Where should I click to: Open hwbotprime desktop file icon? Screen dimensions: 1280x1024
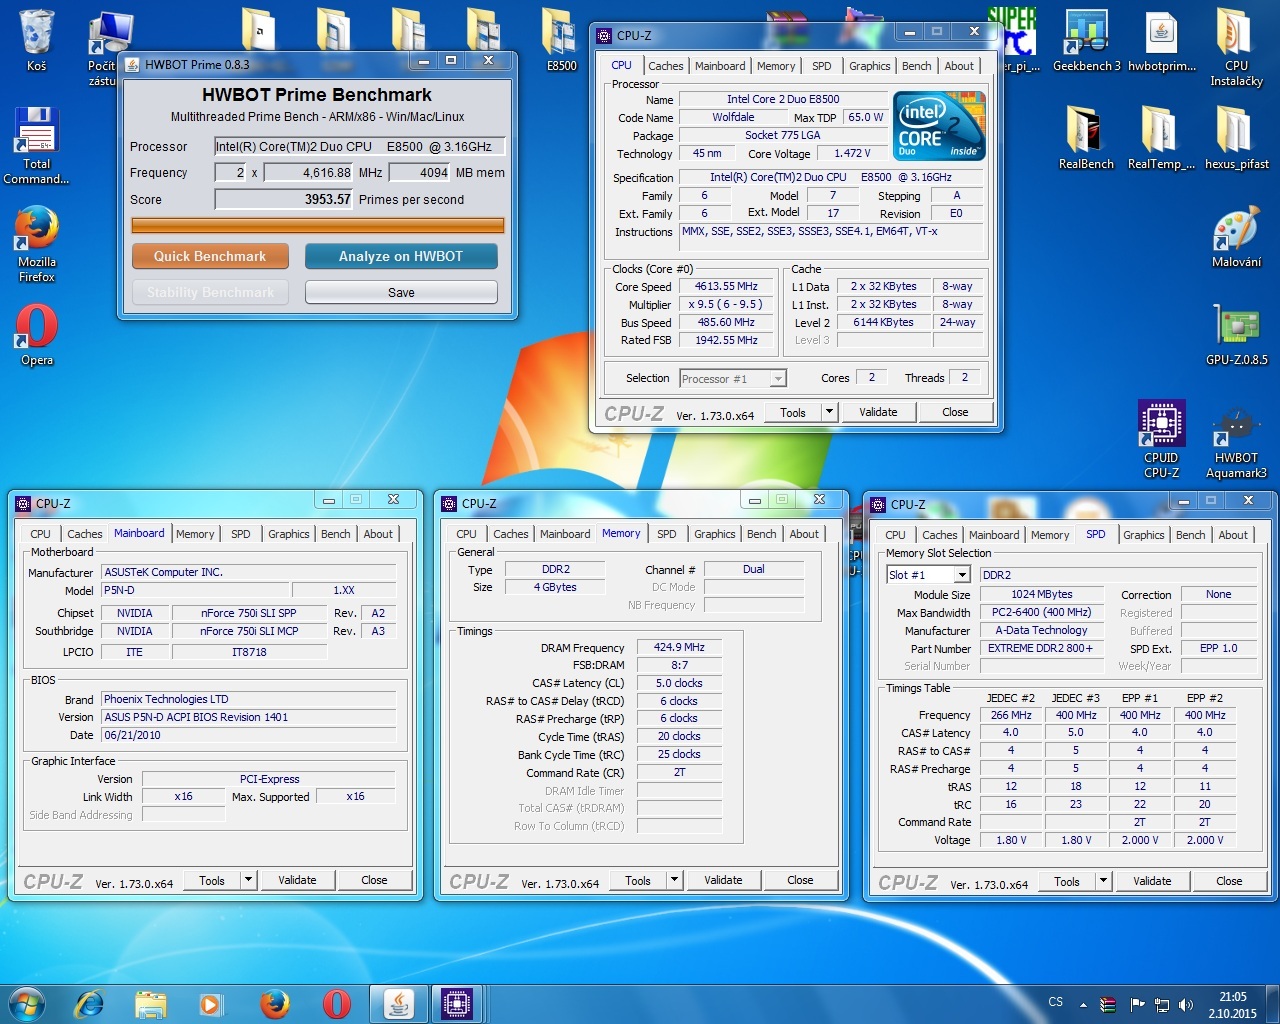coord(1161,40)
